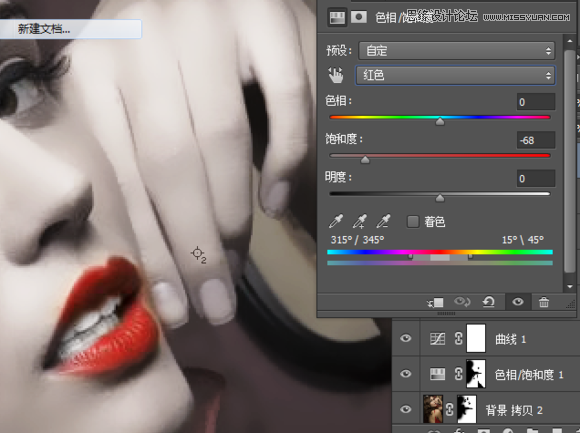The width and height of the screenshot is (580, 433).
Task: Click the Hue/Saturation adjustment icon in panel header
Action: pyautogui.click(x=337, y=17)
